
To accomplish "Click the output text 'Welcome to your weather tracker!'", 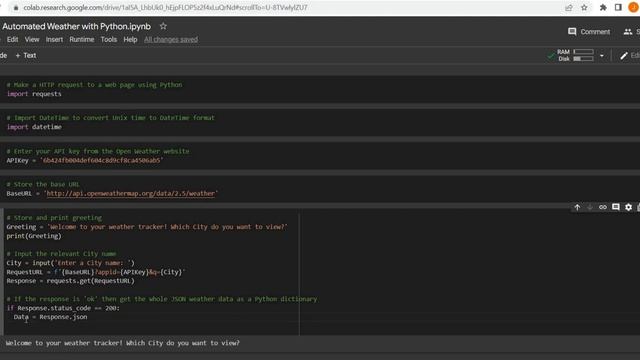I will pos(64,343).
